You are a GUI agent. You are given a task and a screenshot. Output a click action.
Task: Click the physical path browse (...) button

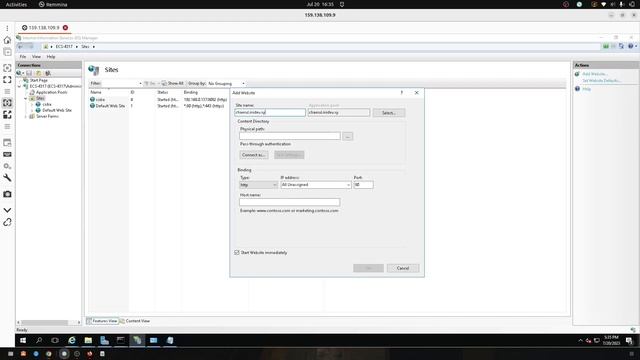coord(348,136)
